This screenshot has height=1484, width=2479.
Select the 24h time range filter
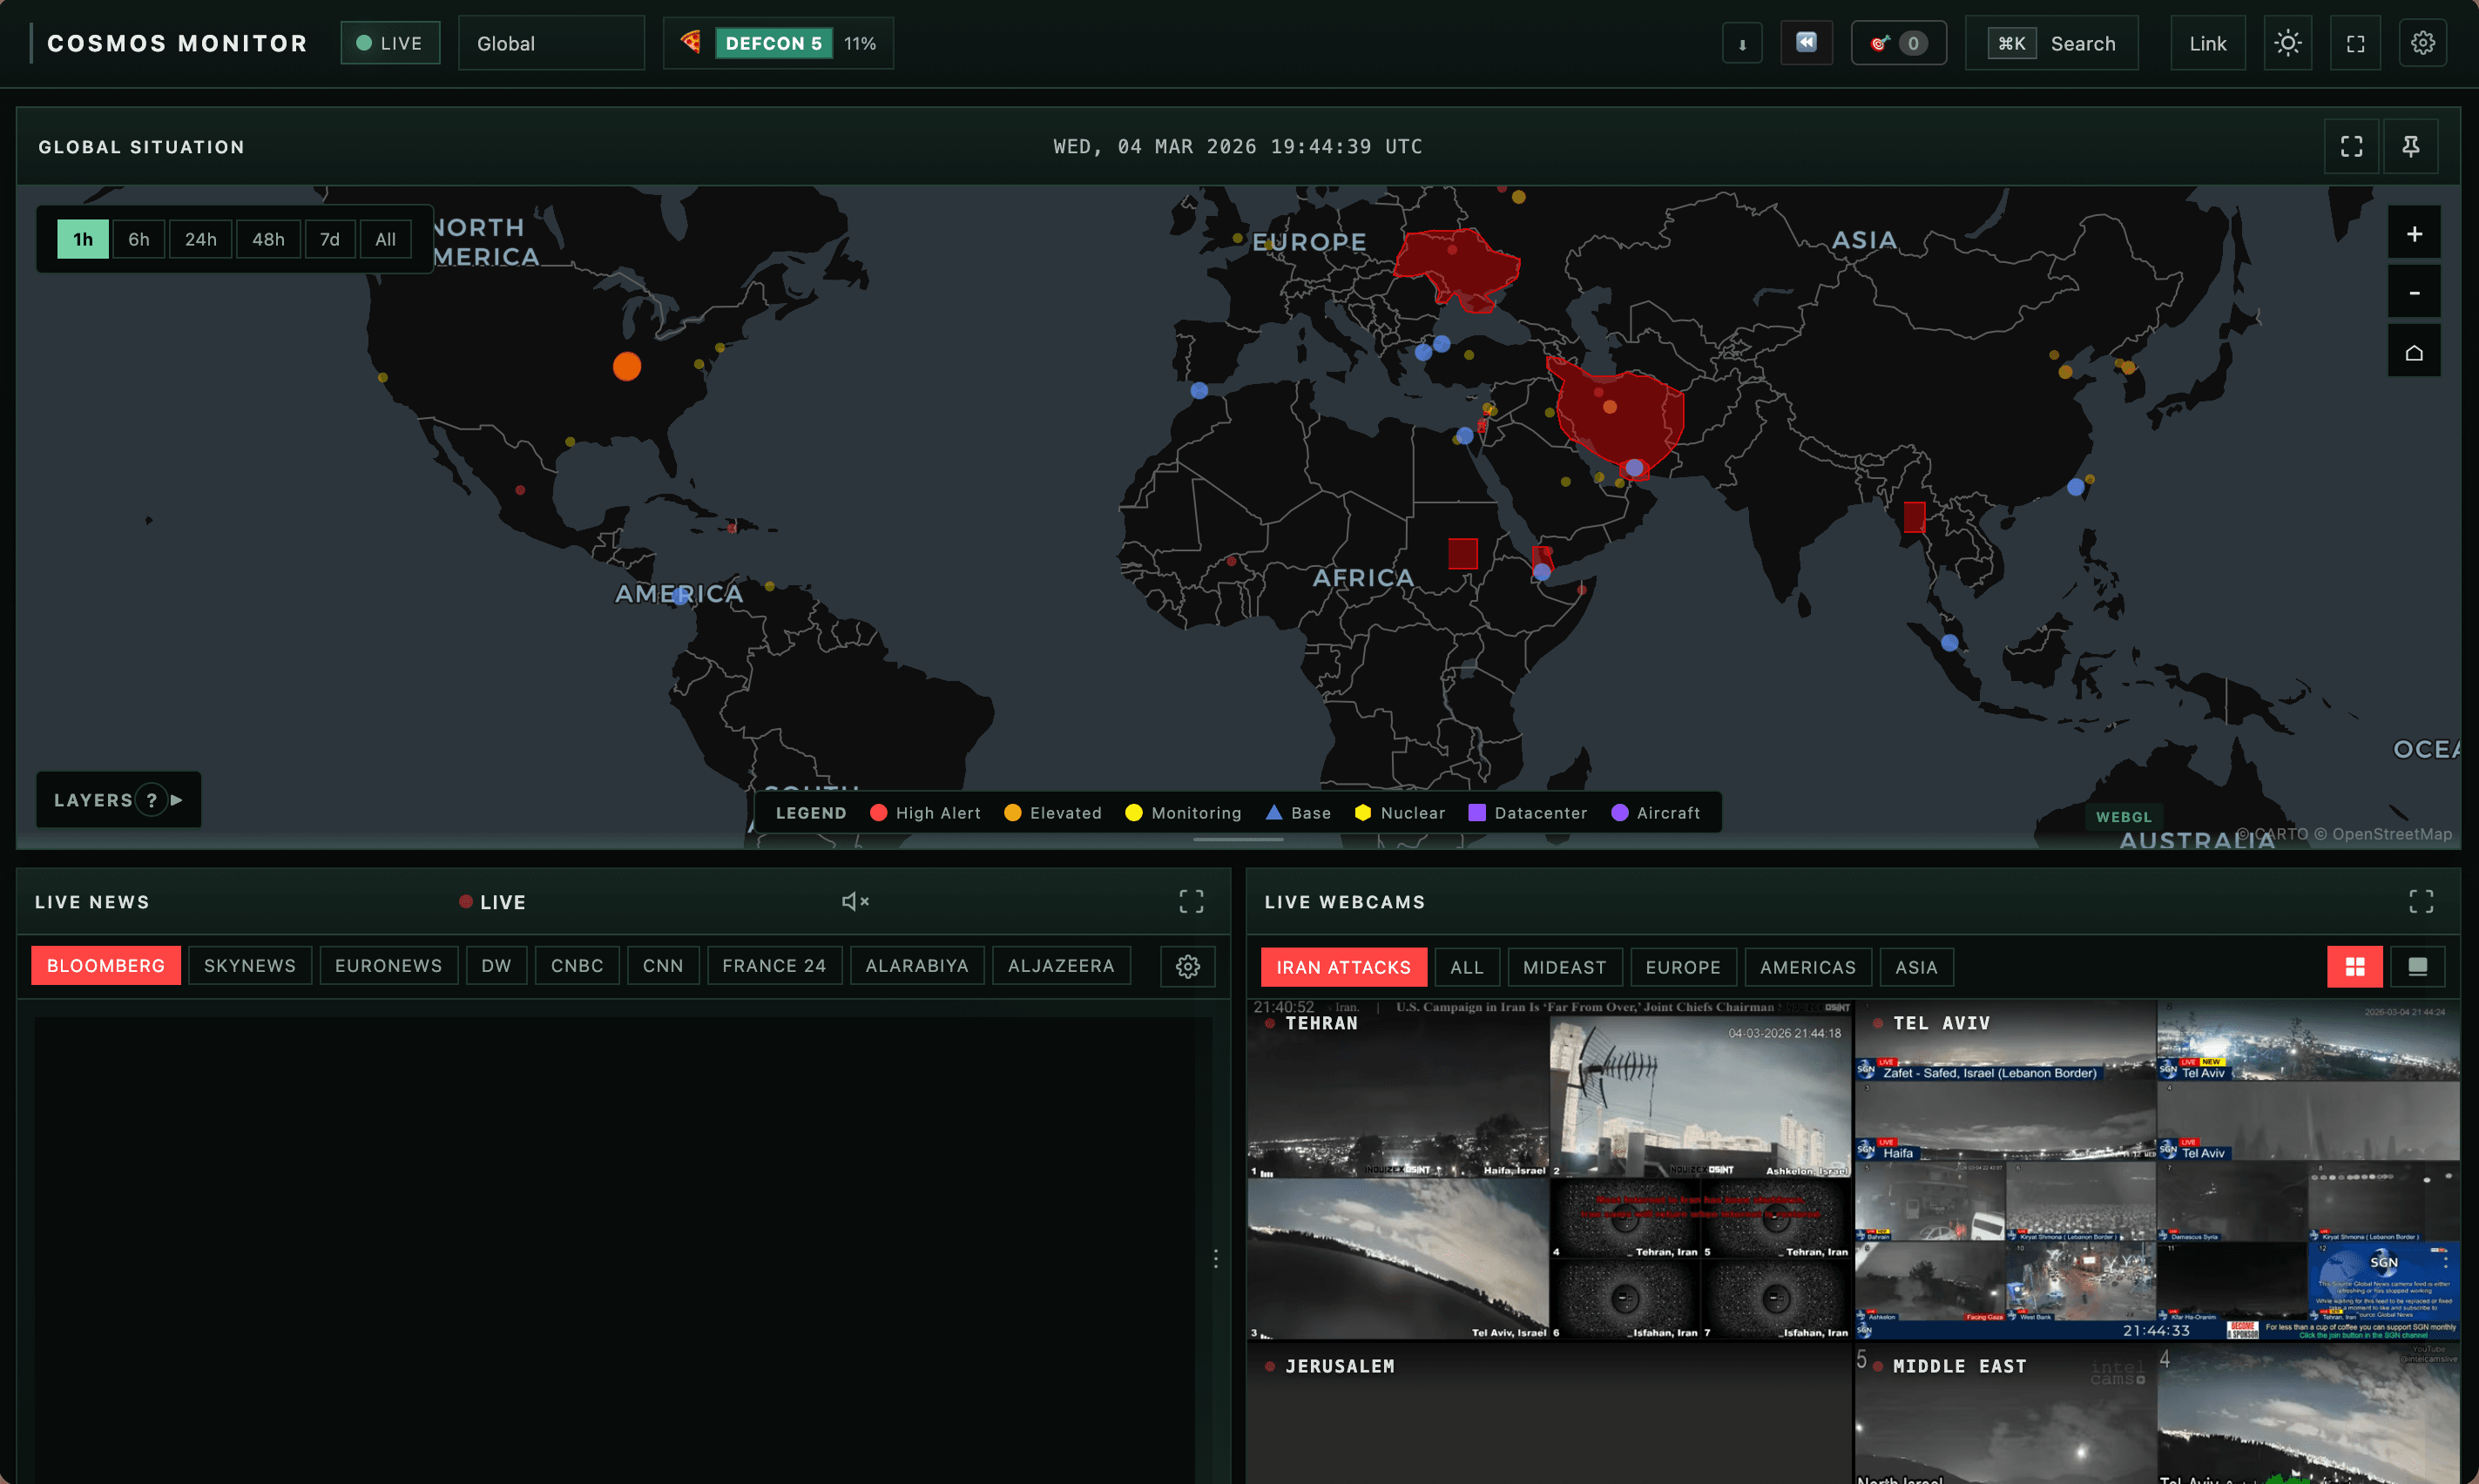(200, 238)
